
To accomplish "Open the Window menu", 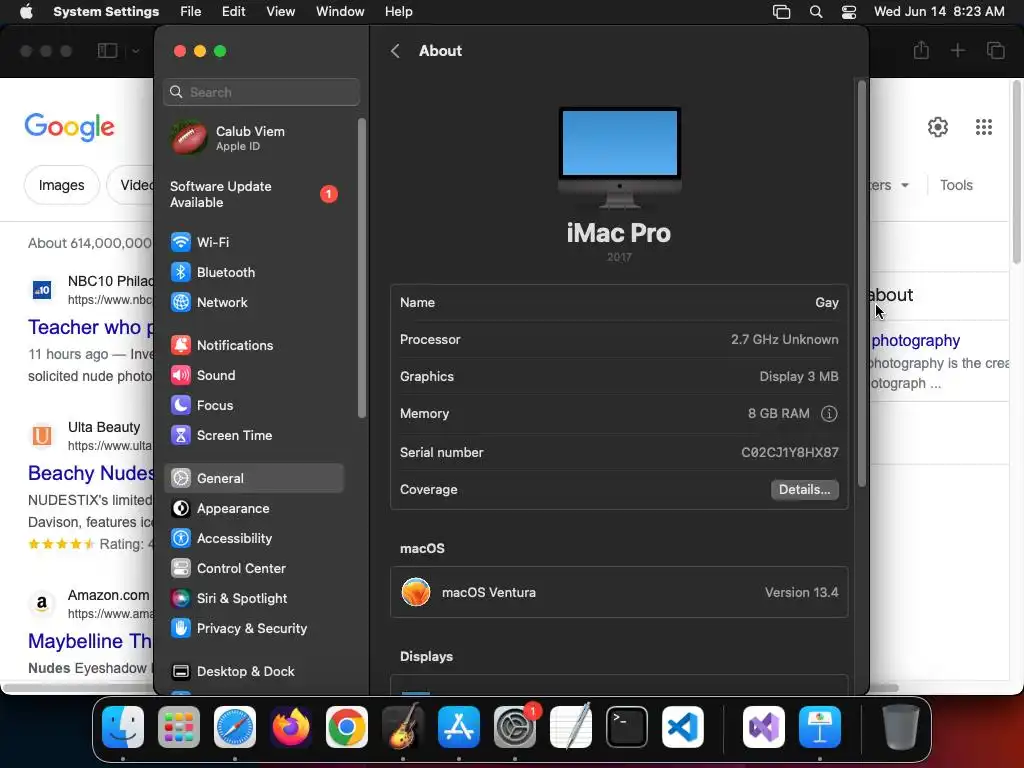I will pyautogui.click(x=340, y=12).
